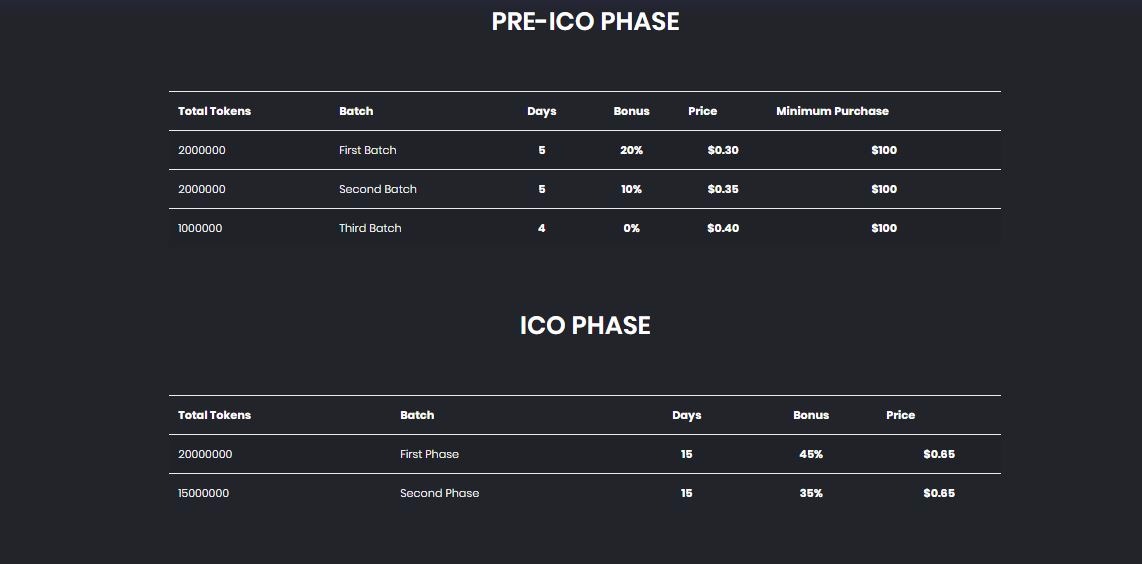Select the Minimum Purchase column header

click(832, 111)
